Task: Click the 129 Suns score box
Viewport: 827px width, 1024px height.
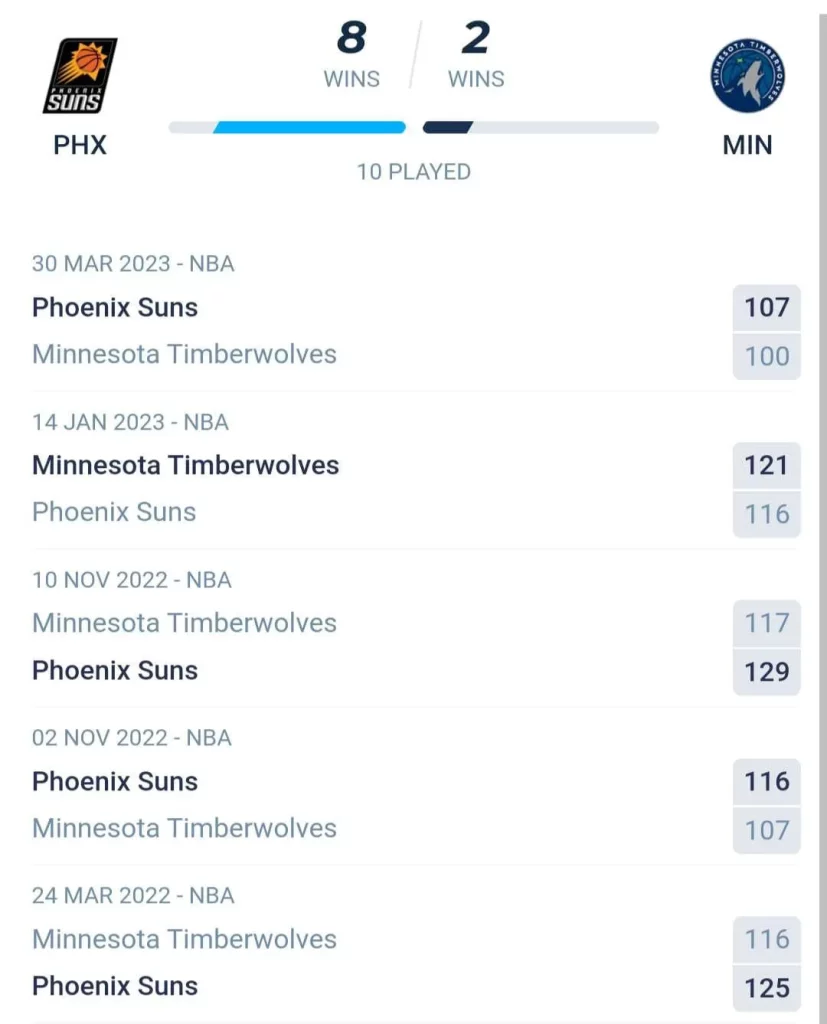Action: click(766, 672)
